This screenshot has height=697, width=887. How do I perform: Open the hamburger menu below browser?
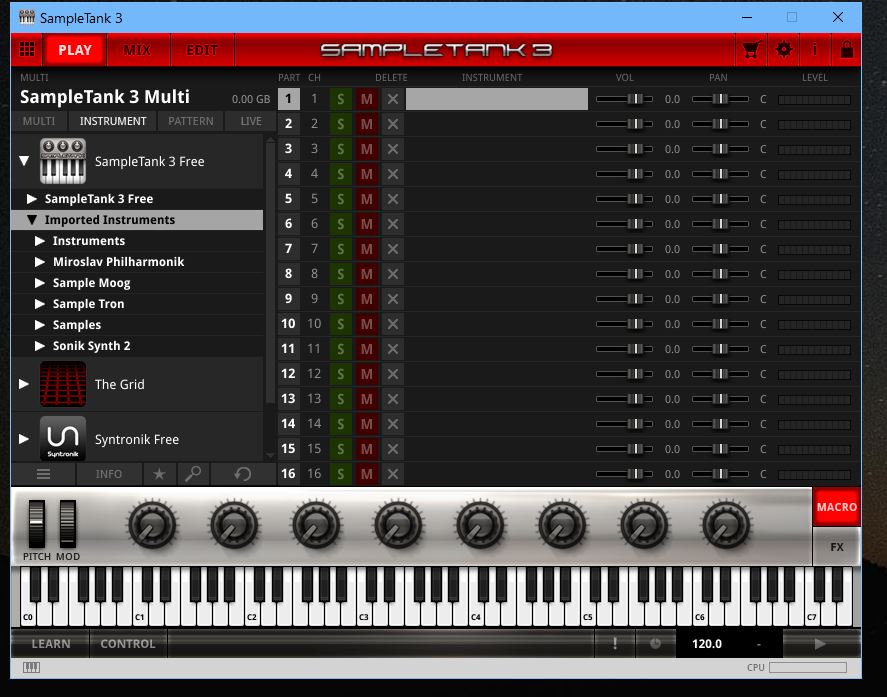pyautogui.click(x=44, y=474)
